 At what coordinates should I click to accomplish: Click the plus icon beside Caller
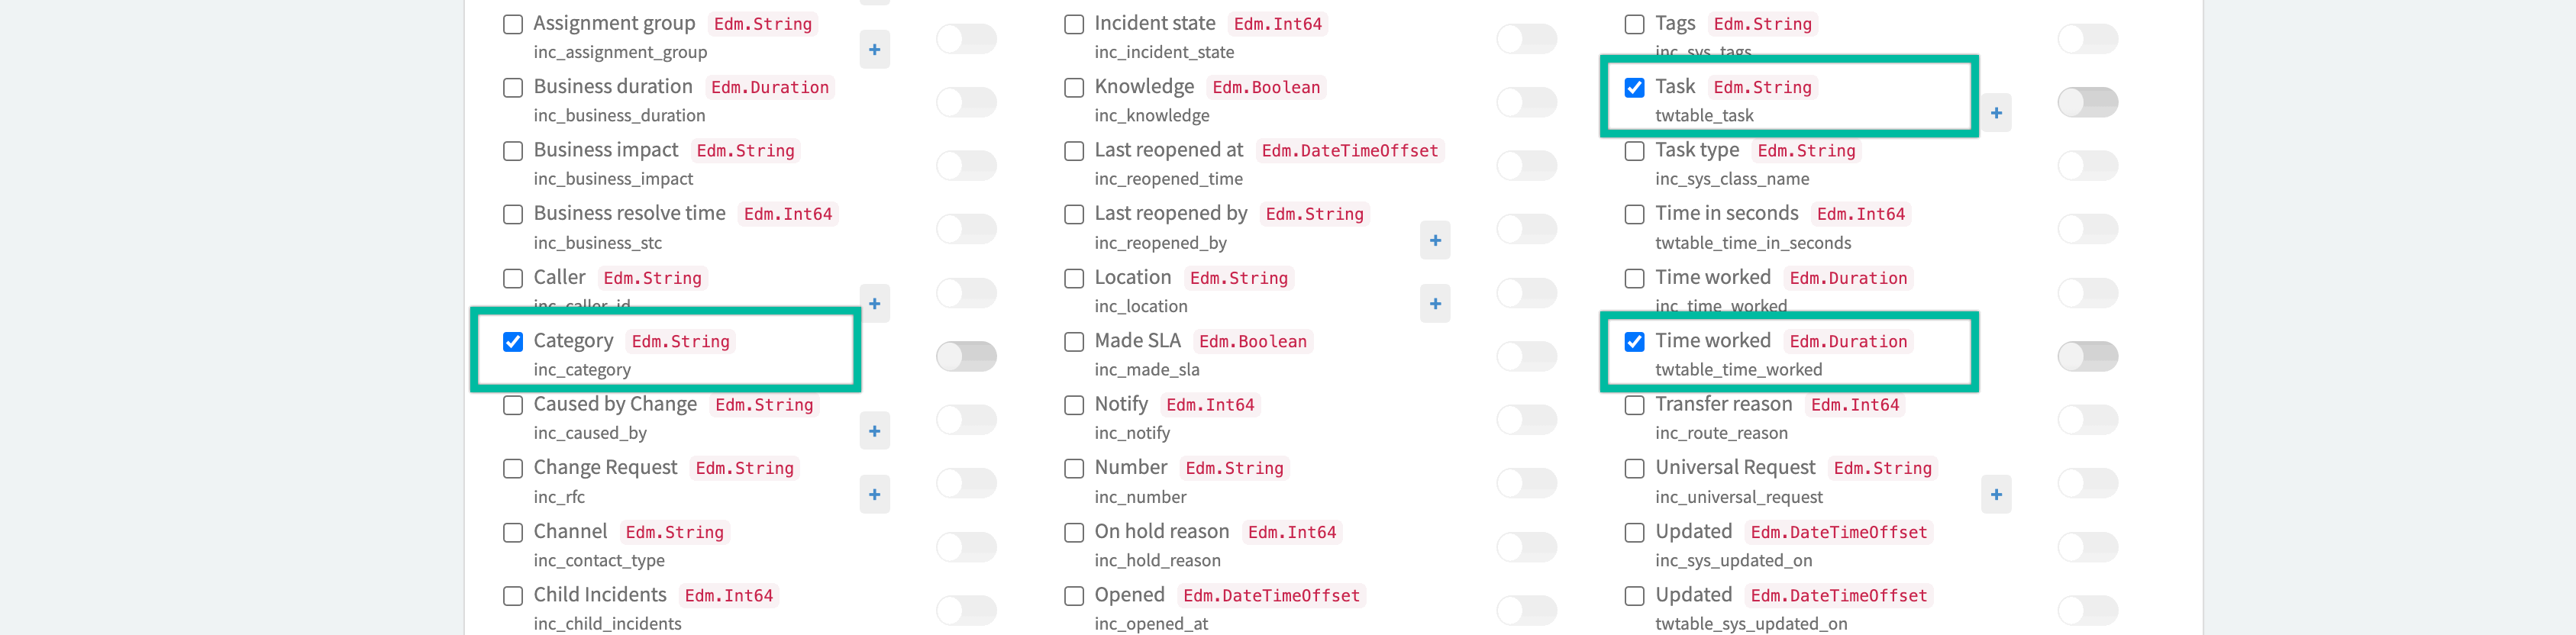coord(875,304)
